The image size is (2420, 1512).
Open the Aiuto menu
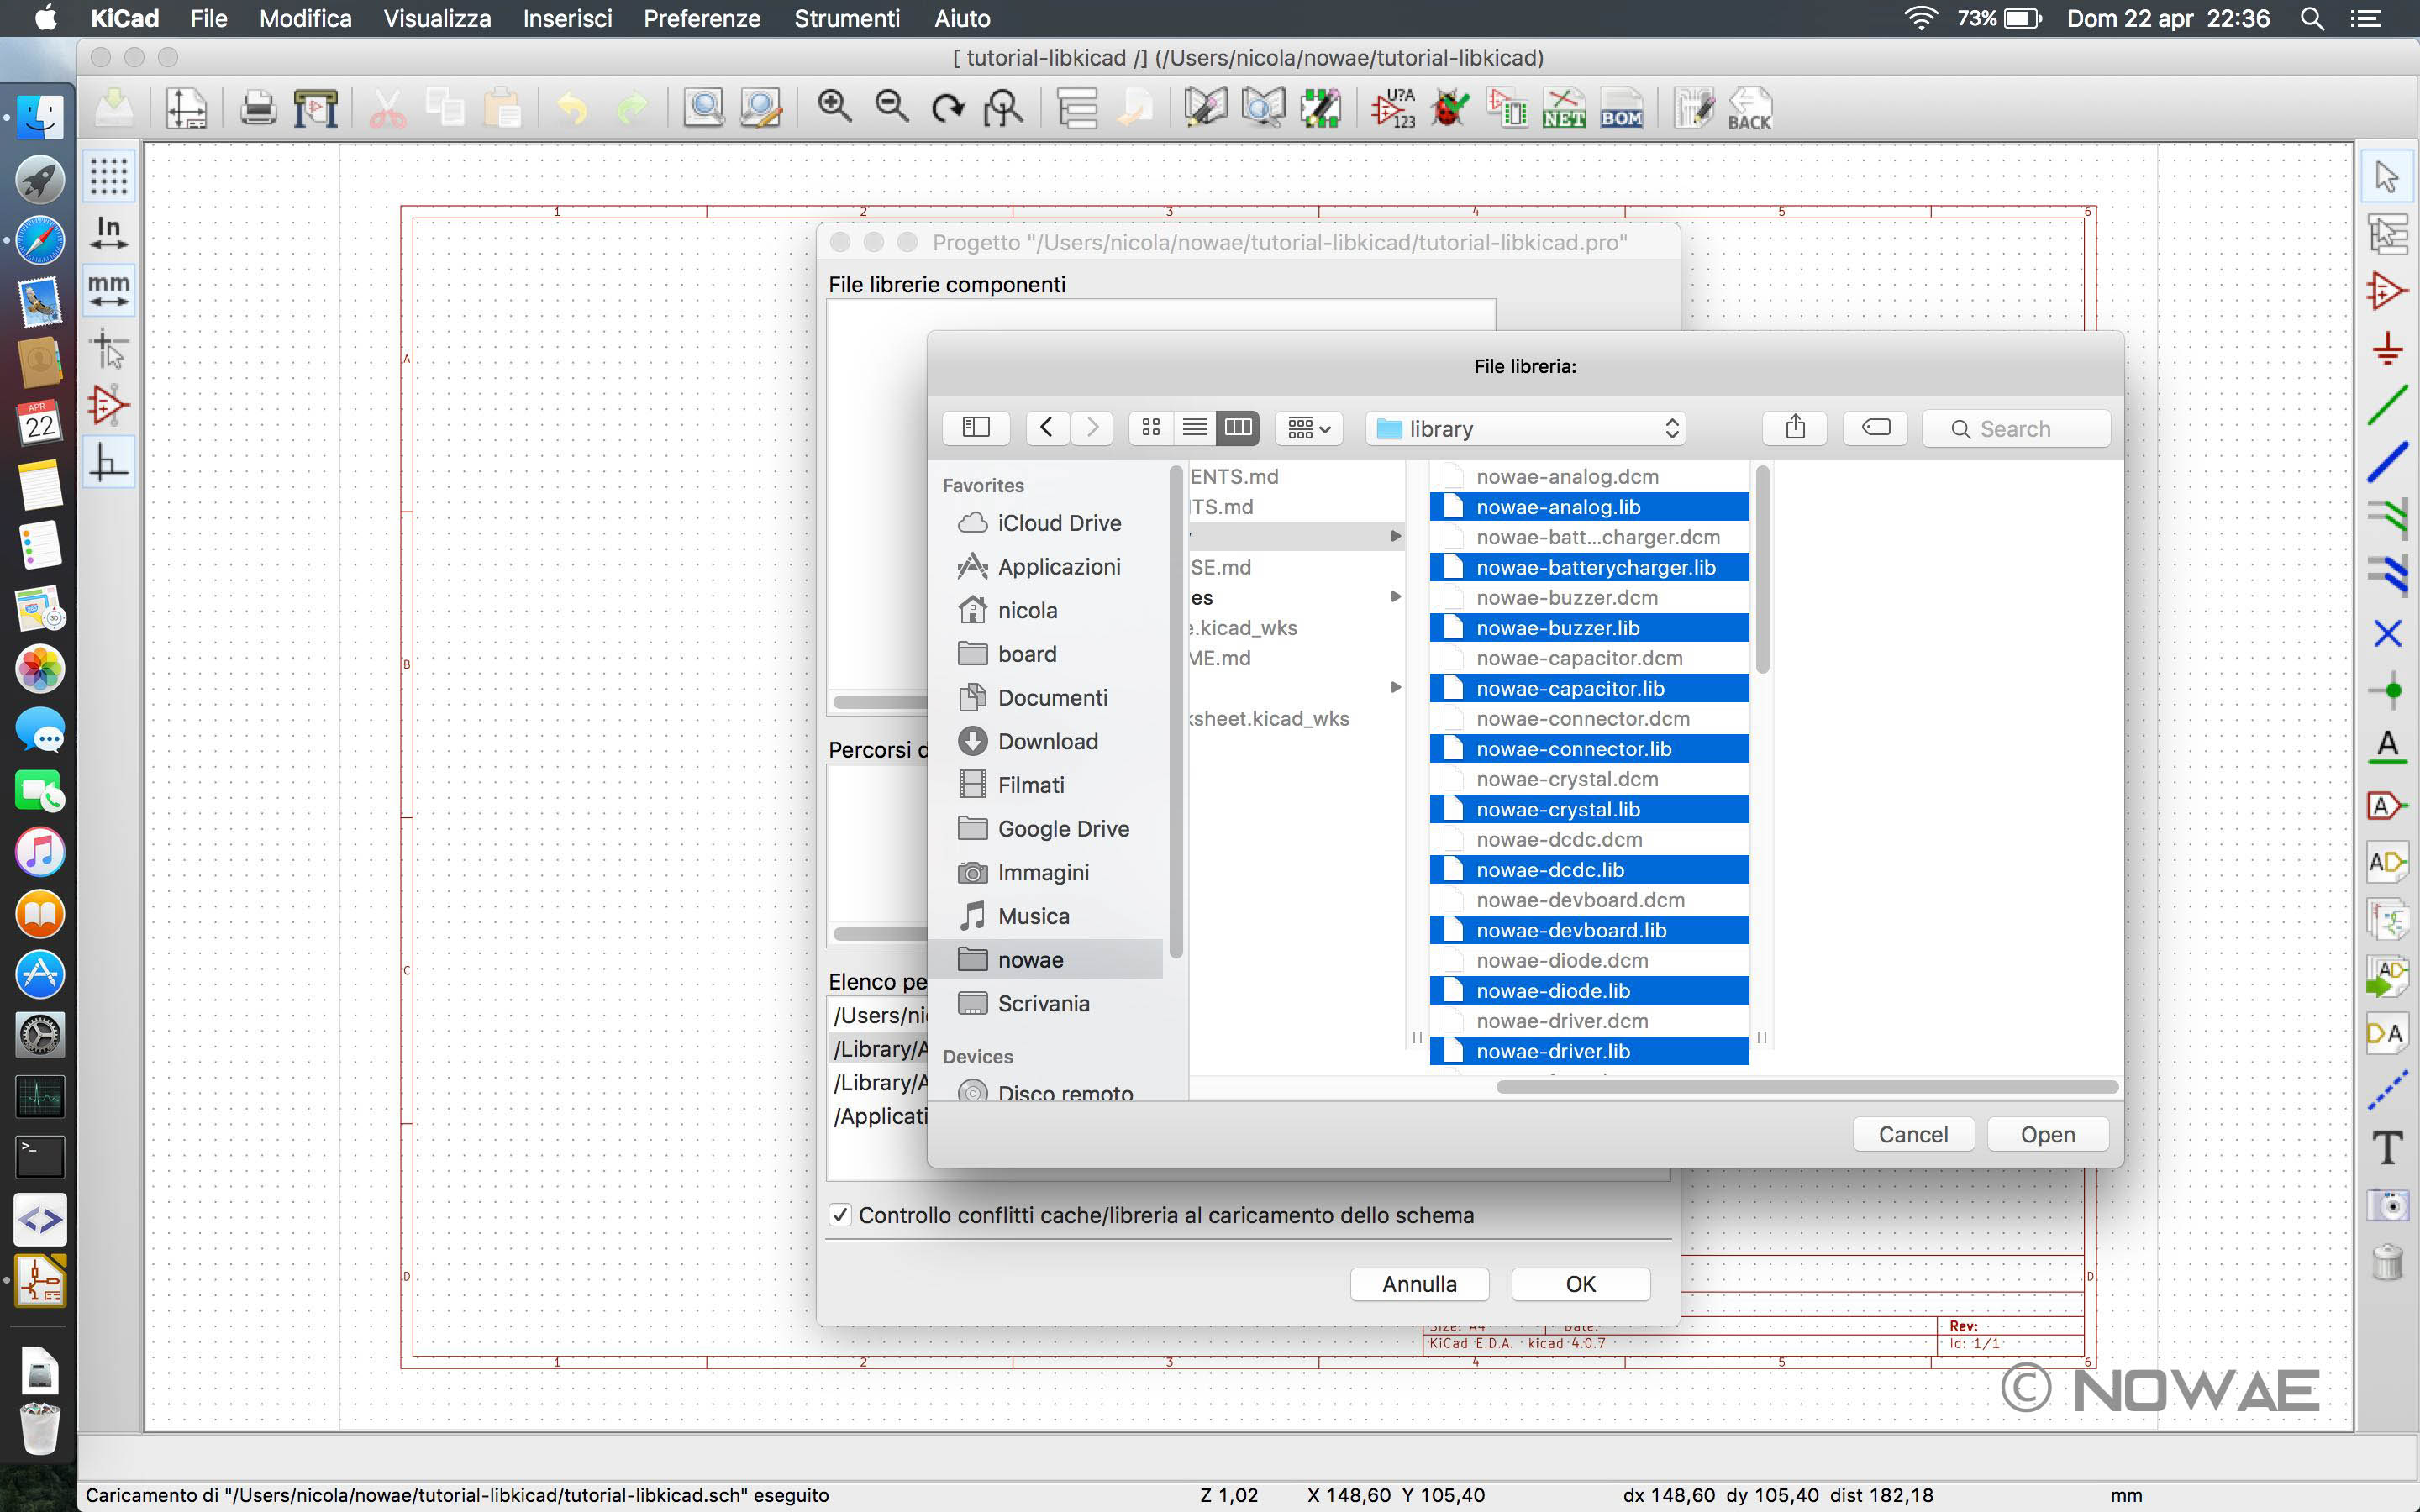(962, 18)
